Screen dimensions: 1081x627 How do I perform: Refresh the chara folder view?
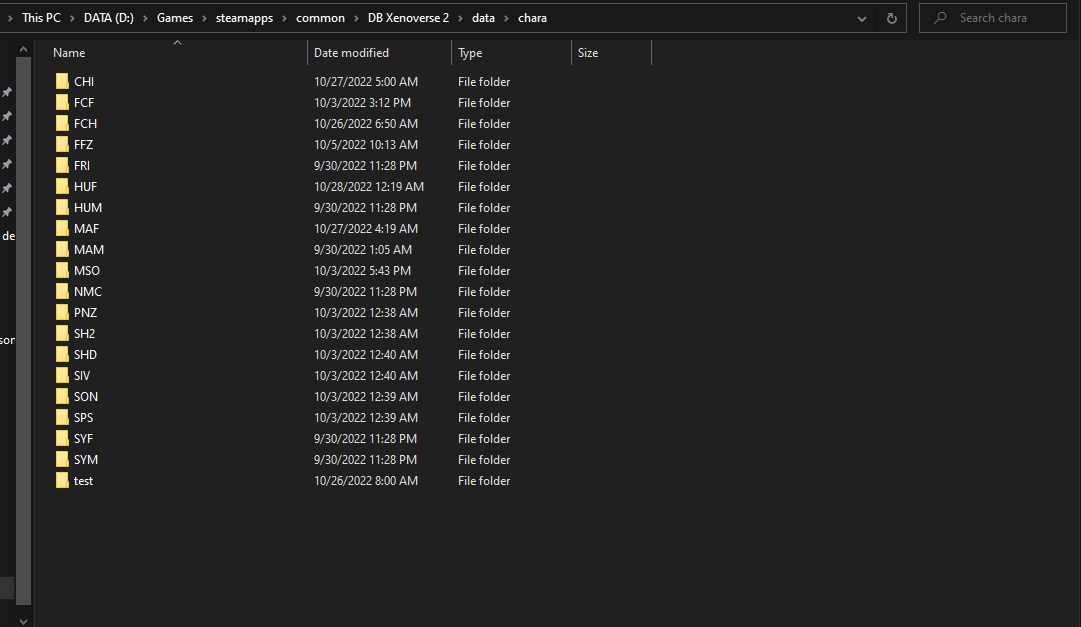pos(891,19)
